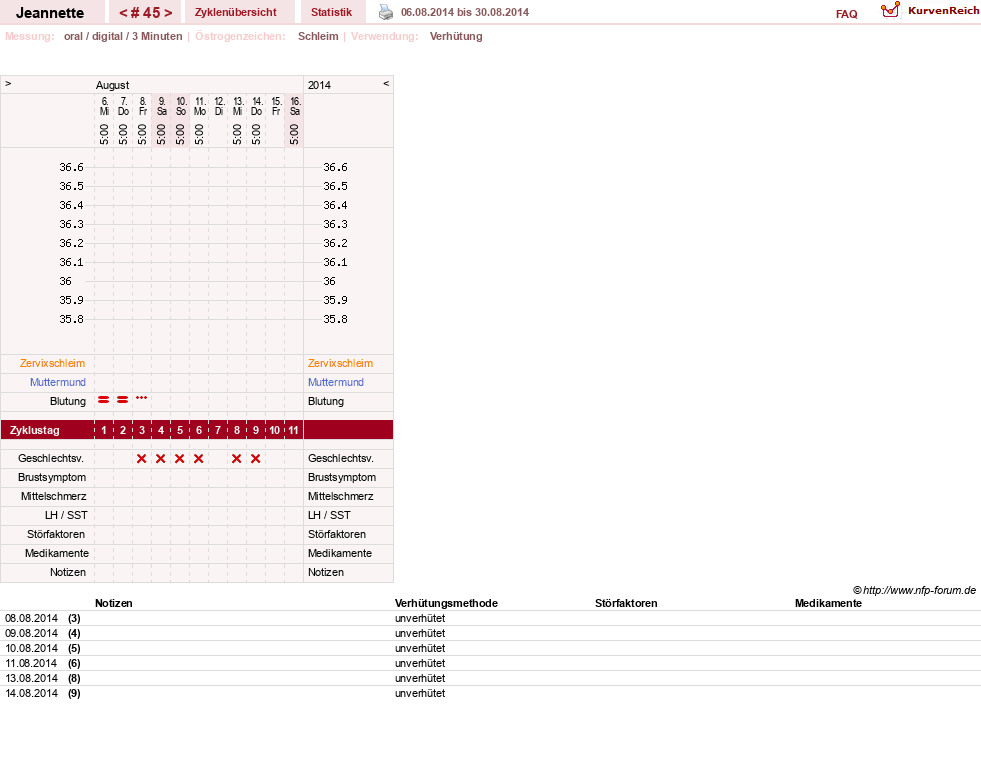Click the right Notizen row label
This screenshot has height=782, width=981.
[x=326, y=572]
